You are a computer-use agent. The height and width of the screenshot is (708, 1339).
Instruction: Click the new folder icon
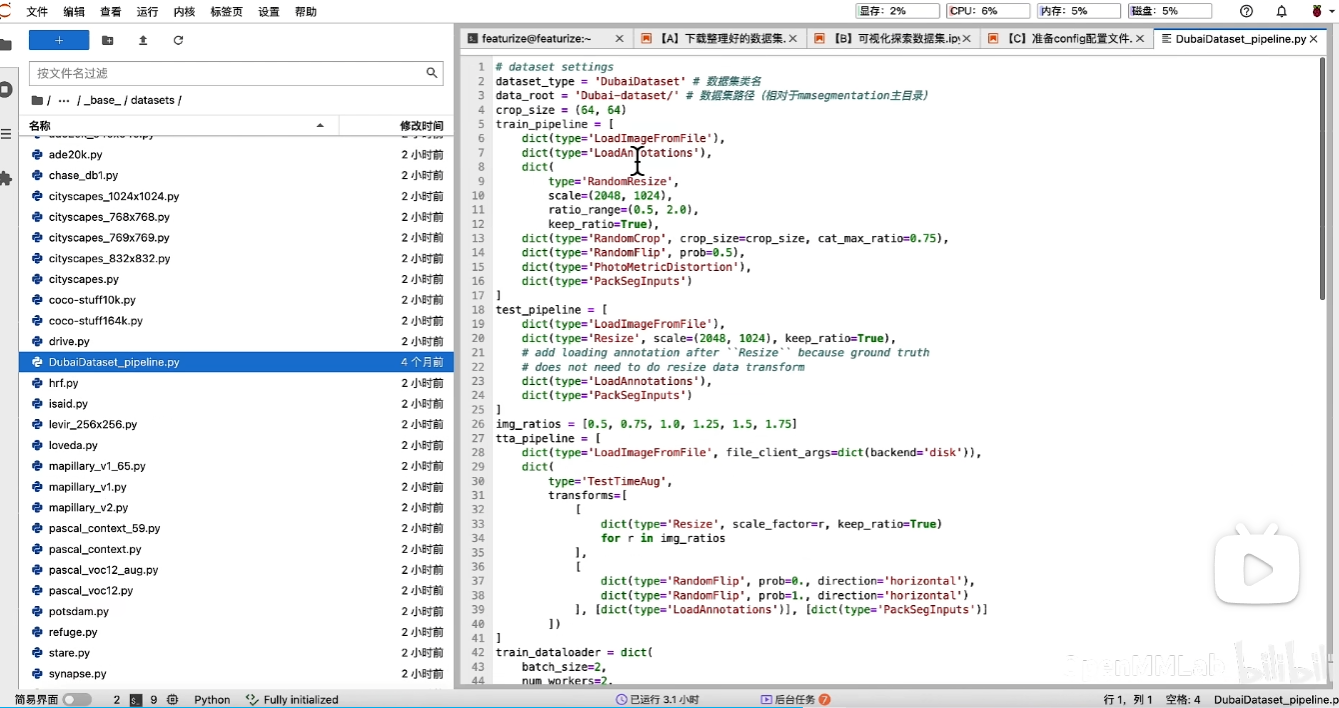[x=108, y=41]
